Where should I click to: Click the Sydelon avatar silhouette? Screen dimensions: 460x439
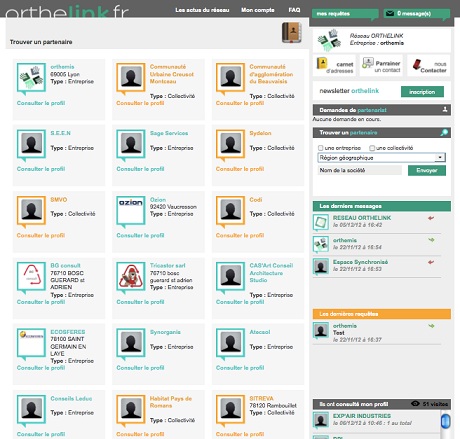coord(230,144)
